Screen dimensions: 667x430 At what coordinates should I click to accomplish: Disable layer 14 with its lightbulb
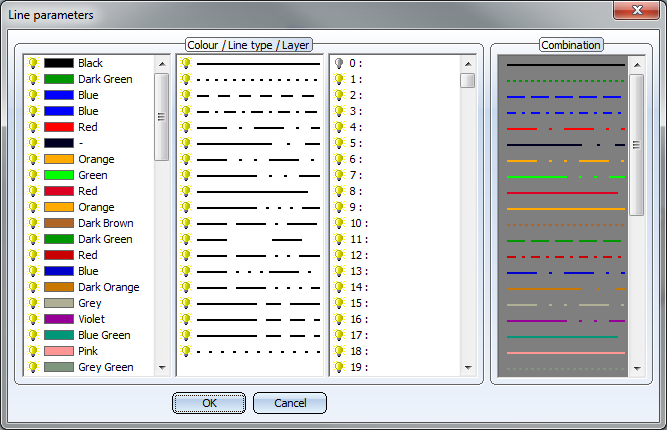tap(339, 287)
